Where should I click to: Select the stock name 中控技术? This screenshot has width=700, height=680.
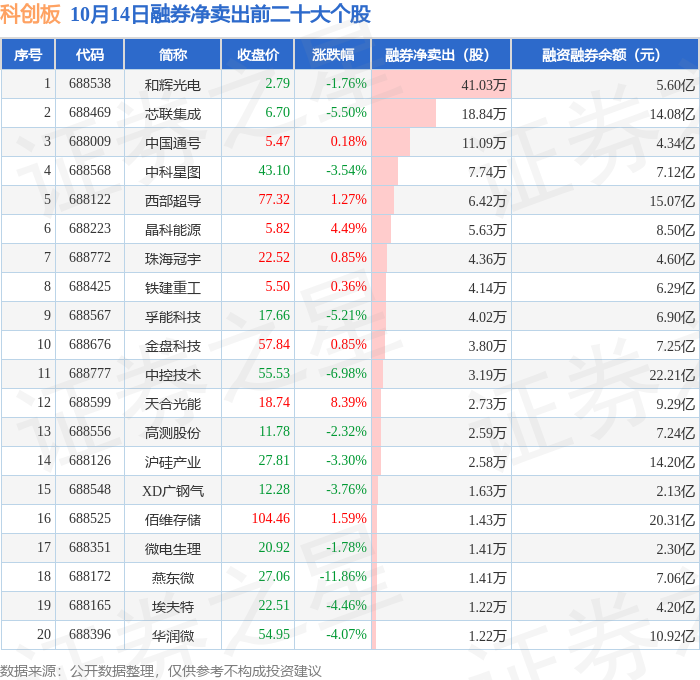173,375
